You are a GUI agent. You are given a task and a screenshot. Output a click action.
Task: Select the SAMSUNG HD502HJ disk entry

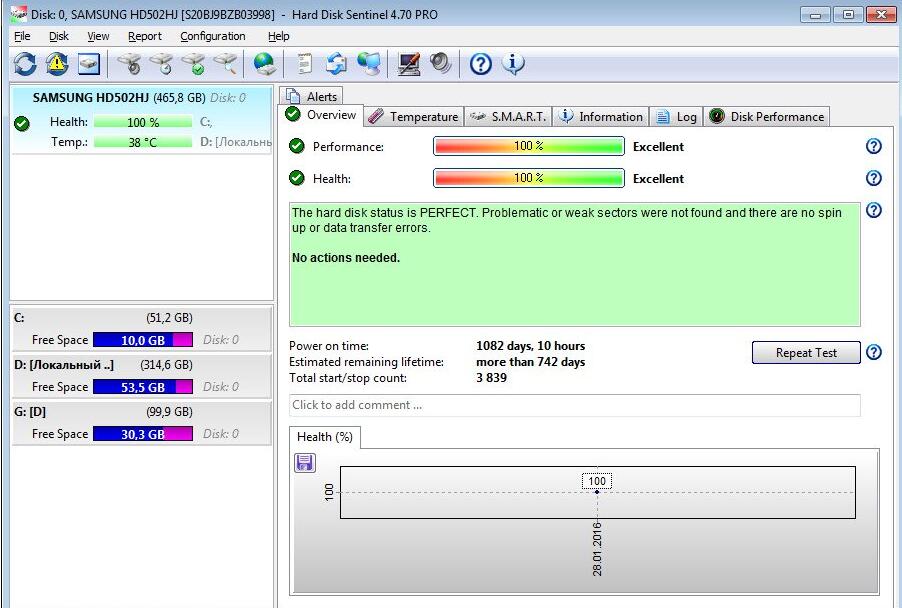(142, 120)
